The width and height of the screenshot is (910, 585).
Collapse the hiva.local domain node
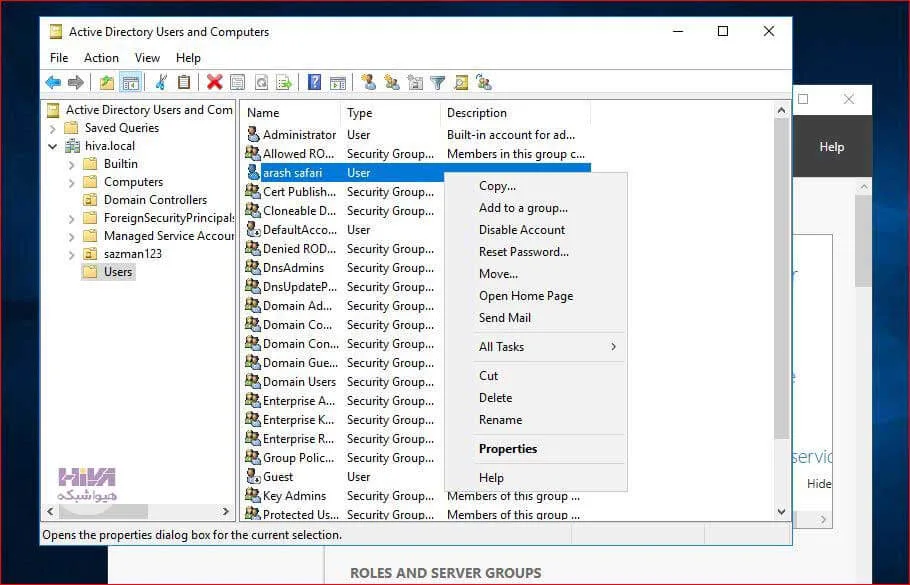click(53, 146)
